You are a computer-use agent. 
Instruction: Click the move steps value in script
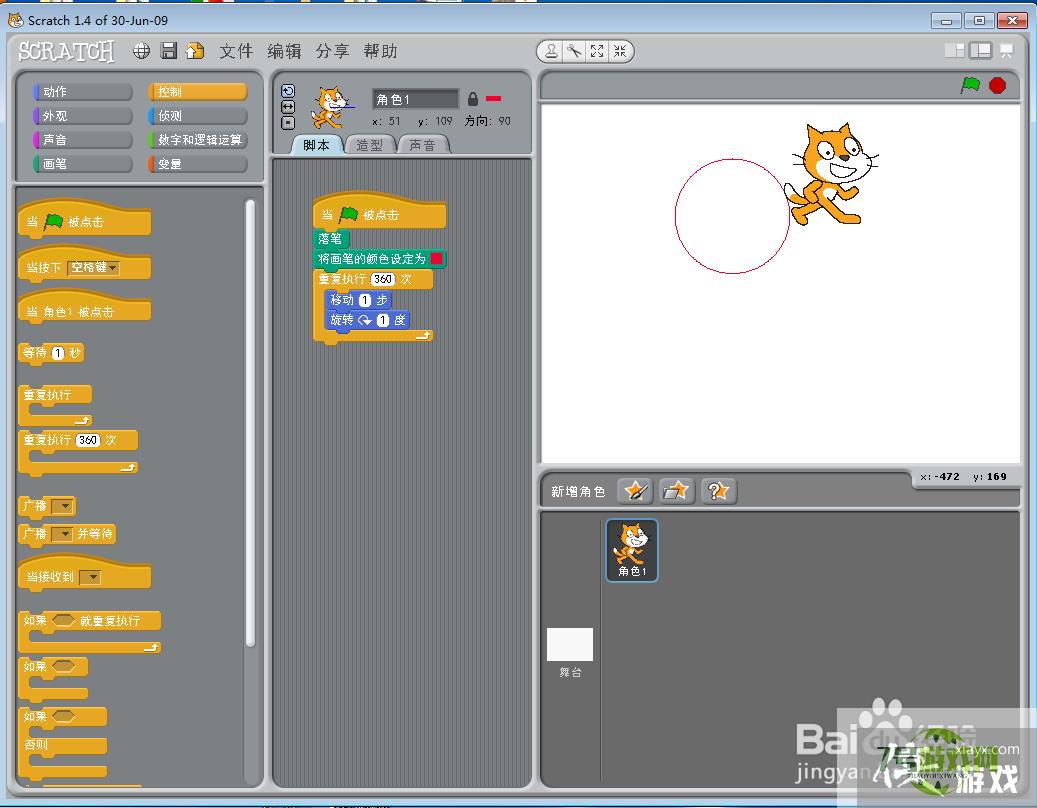[x=364, y=300]
